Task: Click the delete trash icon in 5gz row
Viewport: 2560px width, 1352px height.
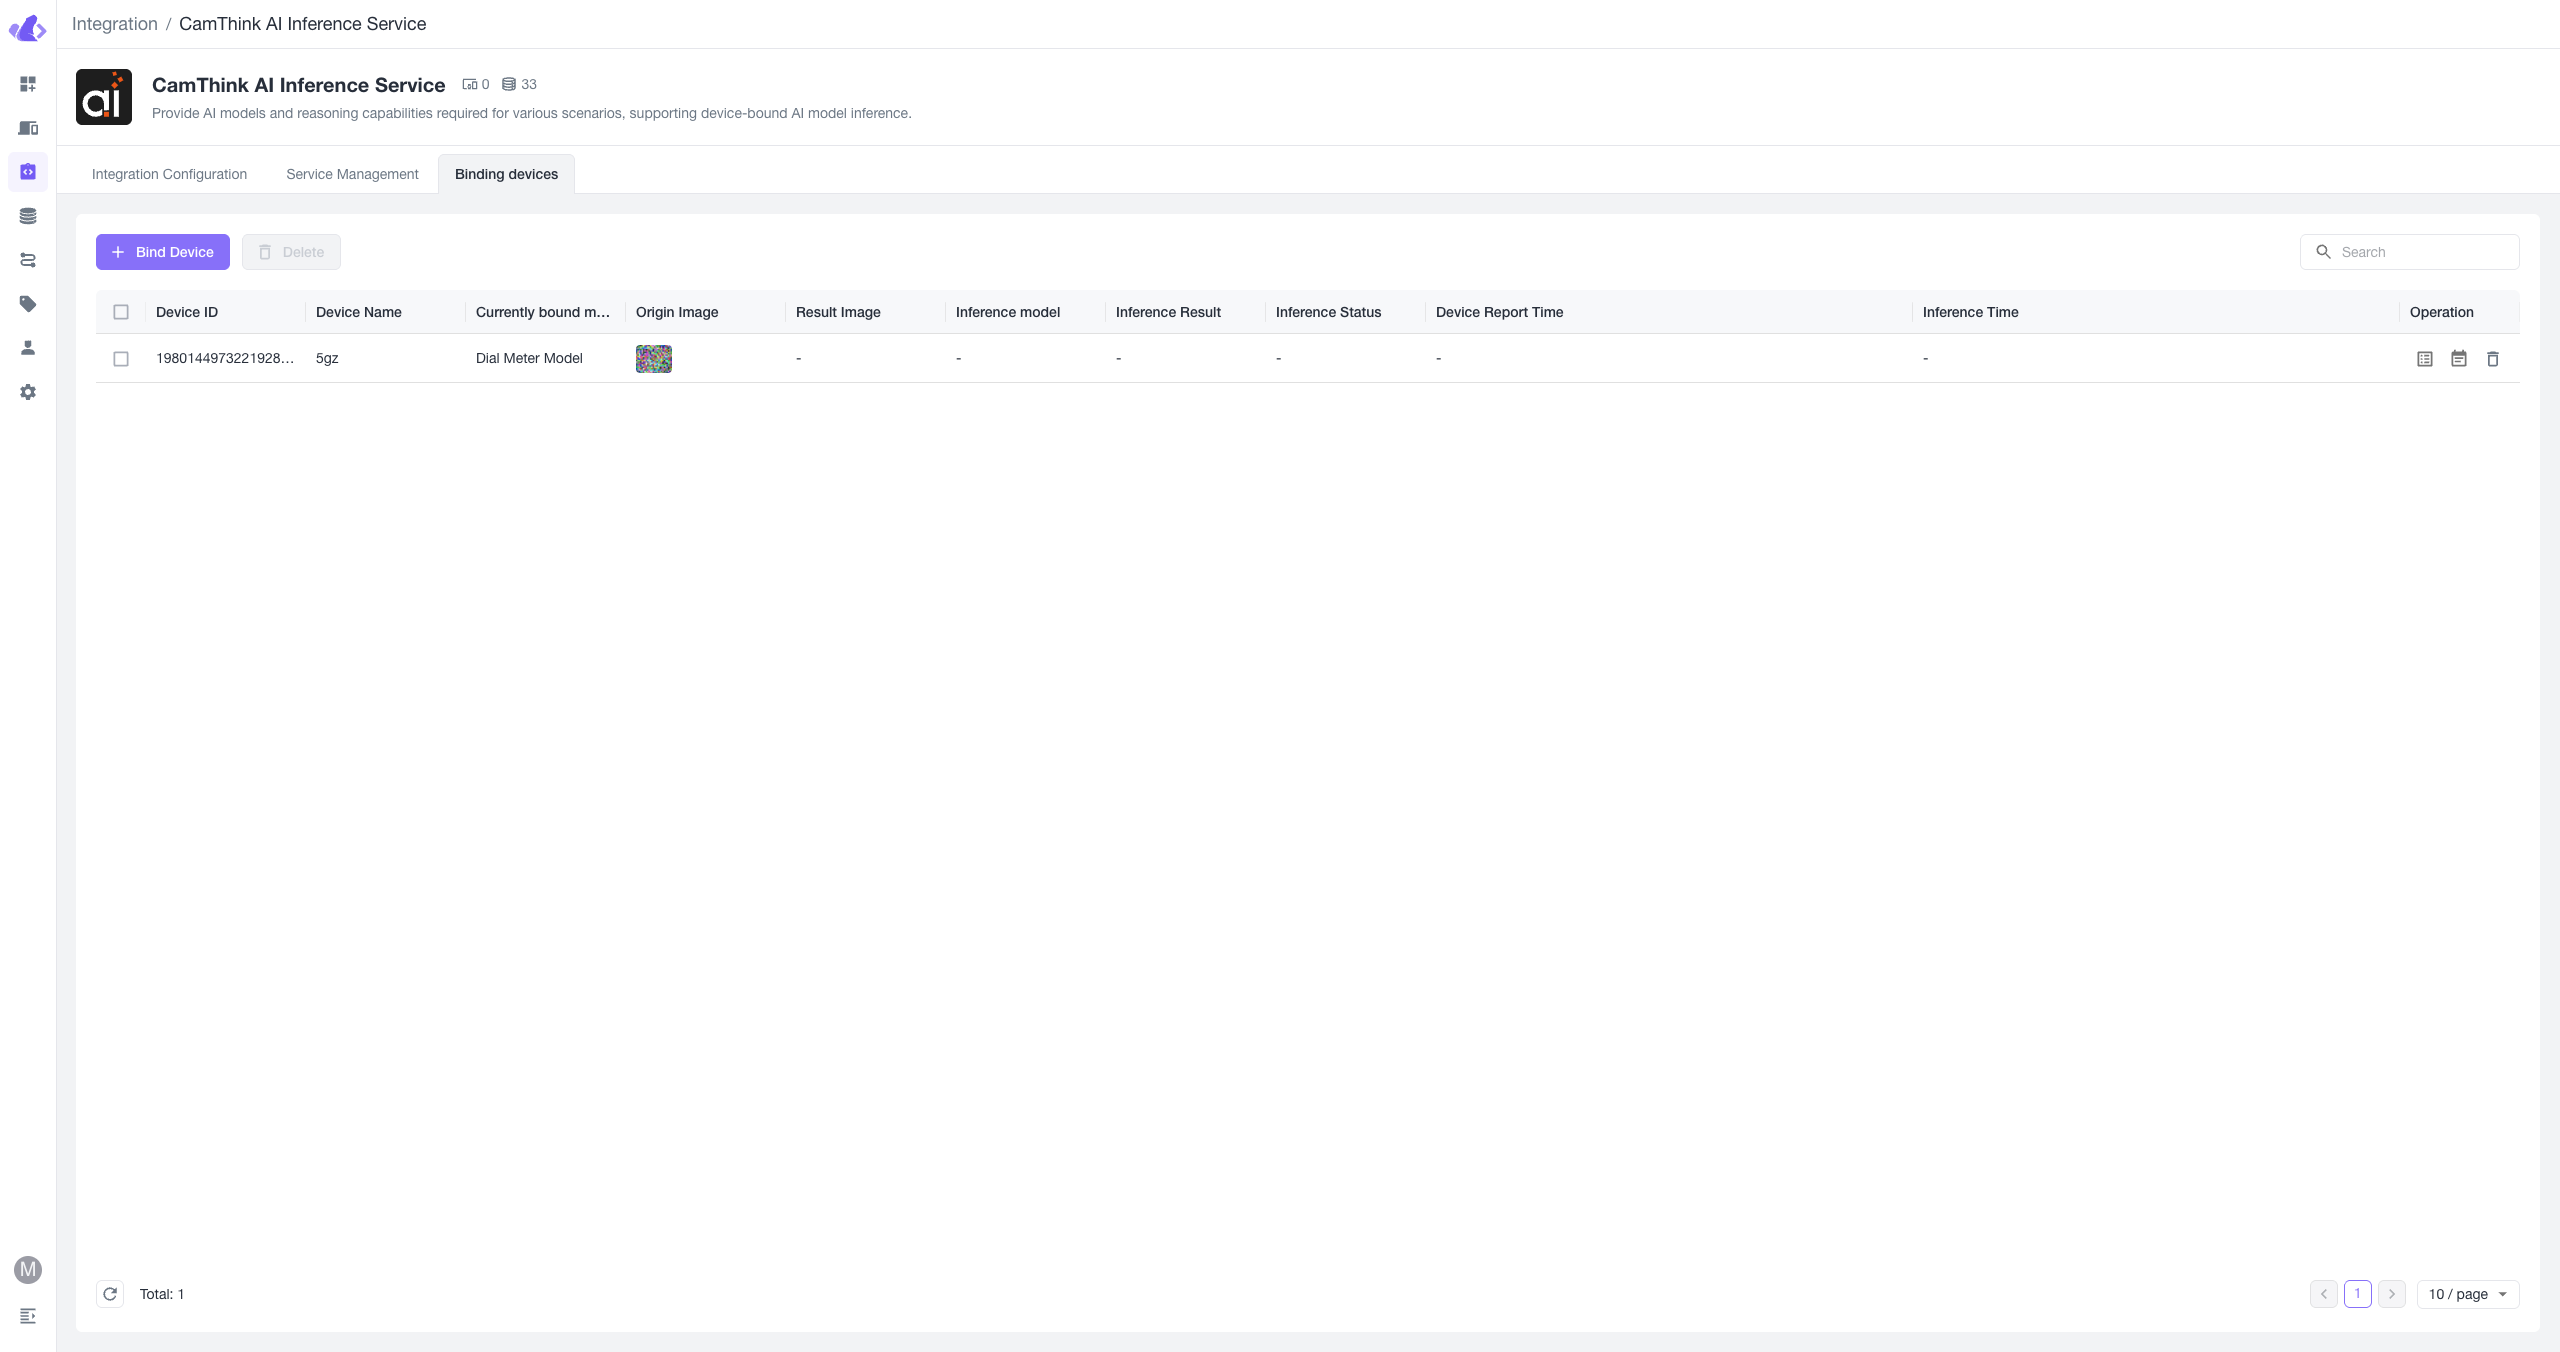Action: (2493, 359)
